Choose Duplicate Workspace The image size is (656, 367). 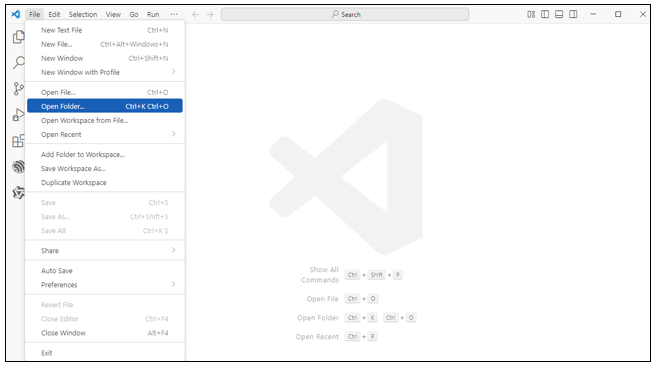point(105,182)
